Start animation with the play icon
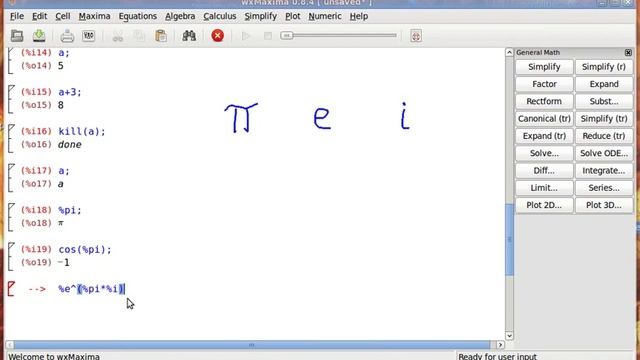The height and width of the screenshot is (360, 640). [245, 36]
